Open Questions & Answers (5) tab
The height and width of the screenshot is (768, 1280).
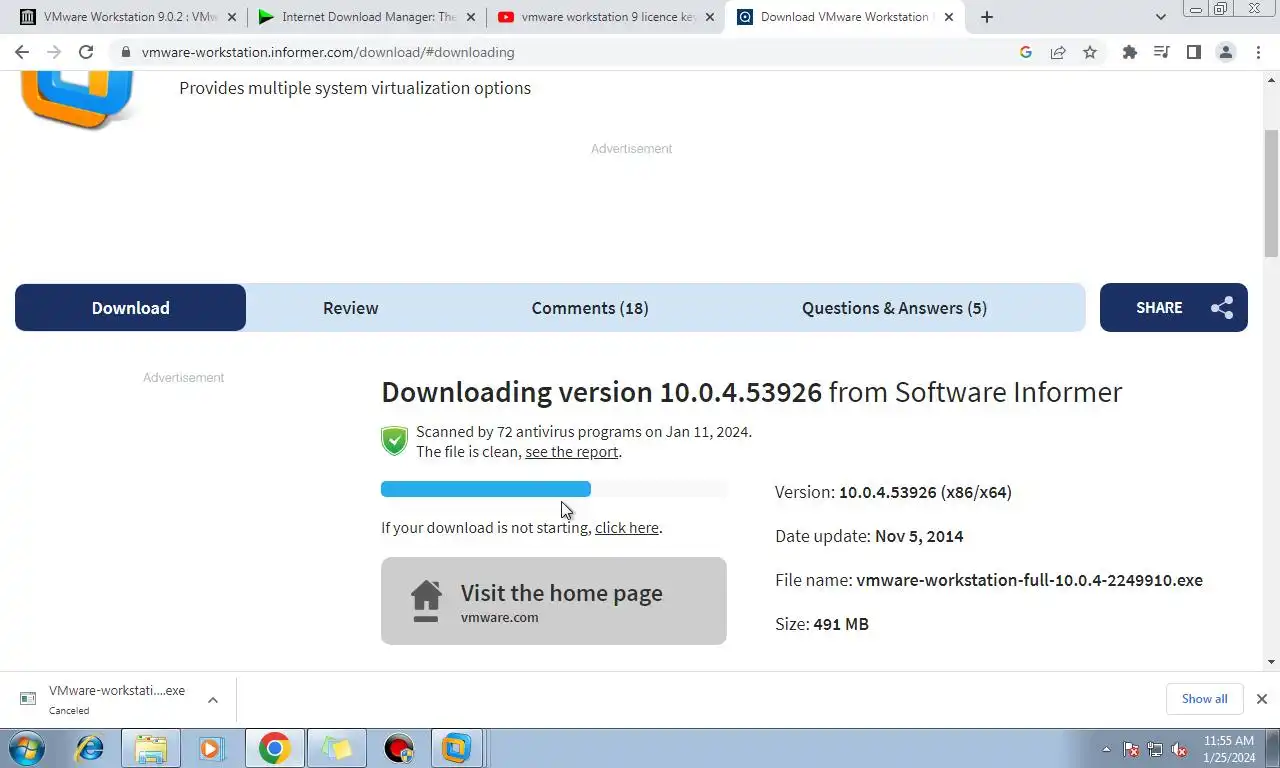click(x=894, y=308)
